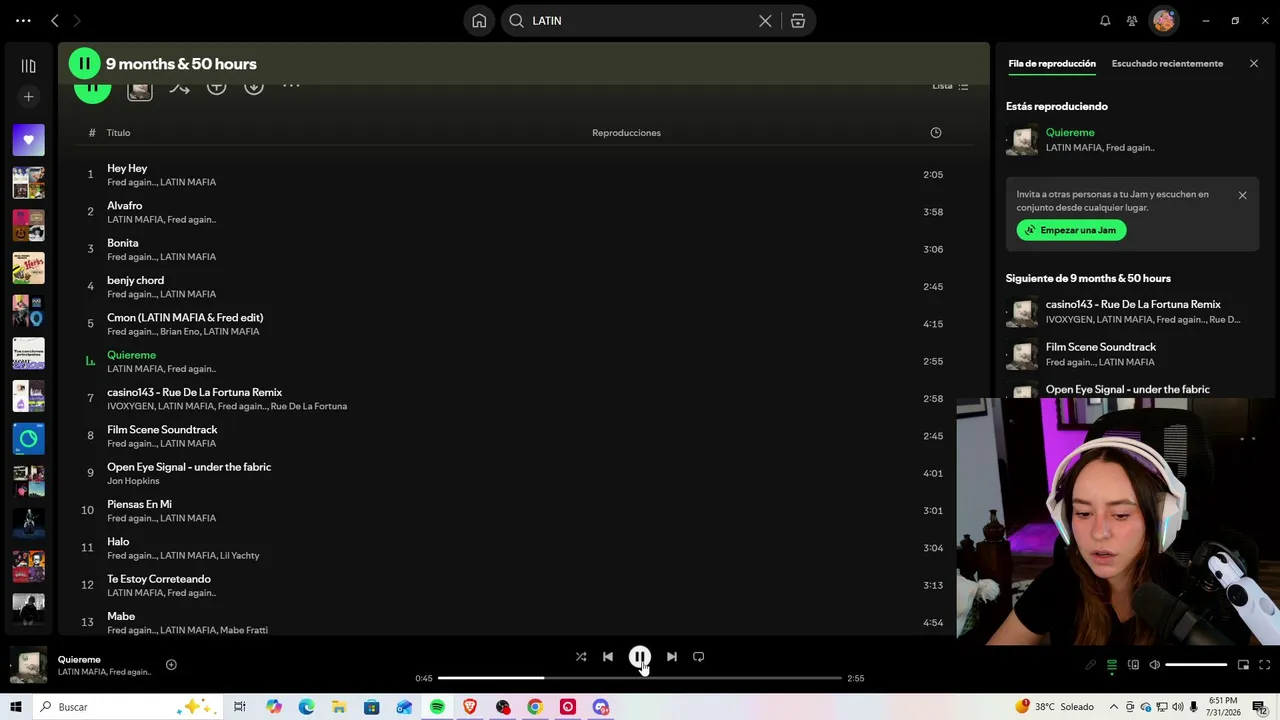
Task: Open Jon Hopkins artist link
Action: click(133, 481)
